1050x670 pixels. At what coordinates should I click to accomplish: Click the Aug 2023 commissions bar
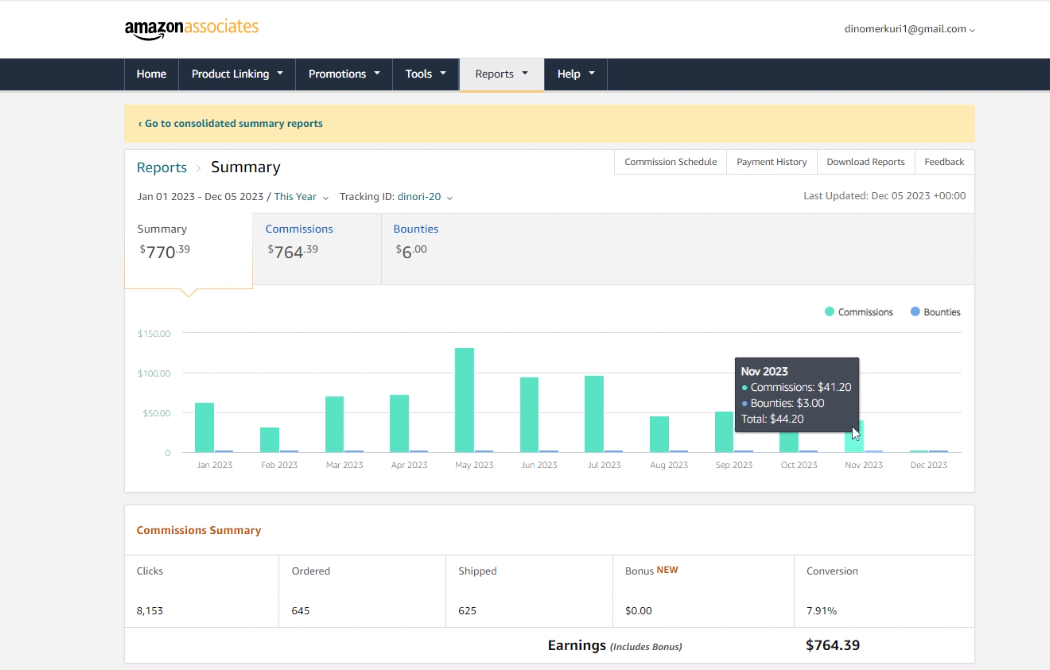click(659, 434)
